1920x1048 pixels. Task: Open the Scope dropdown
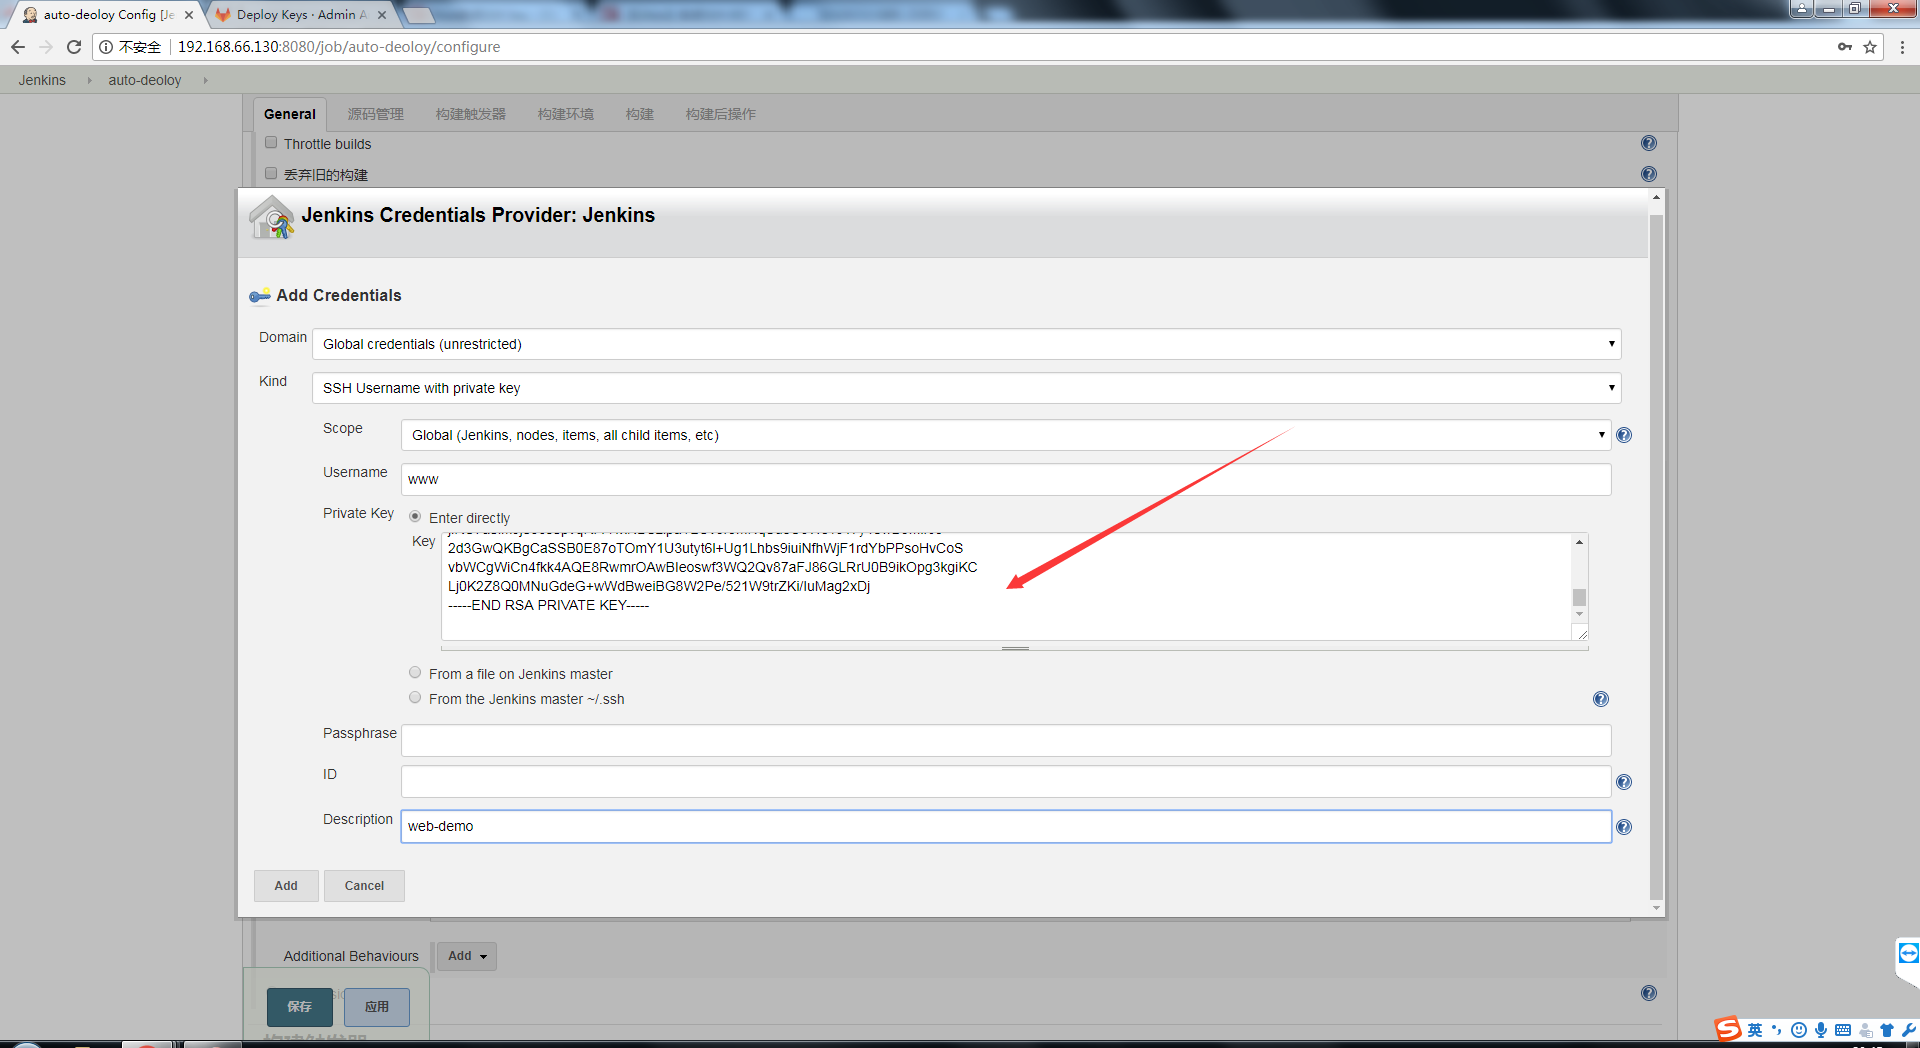(1006, 435)
